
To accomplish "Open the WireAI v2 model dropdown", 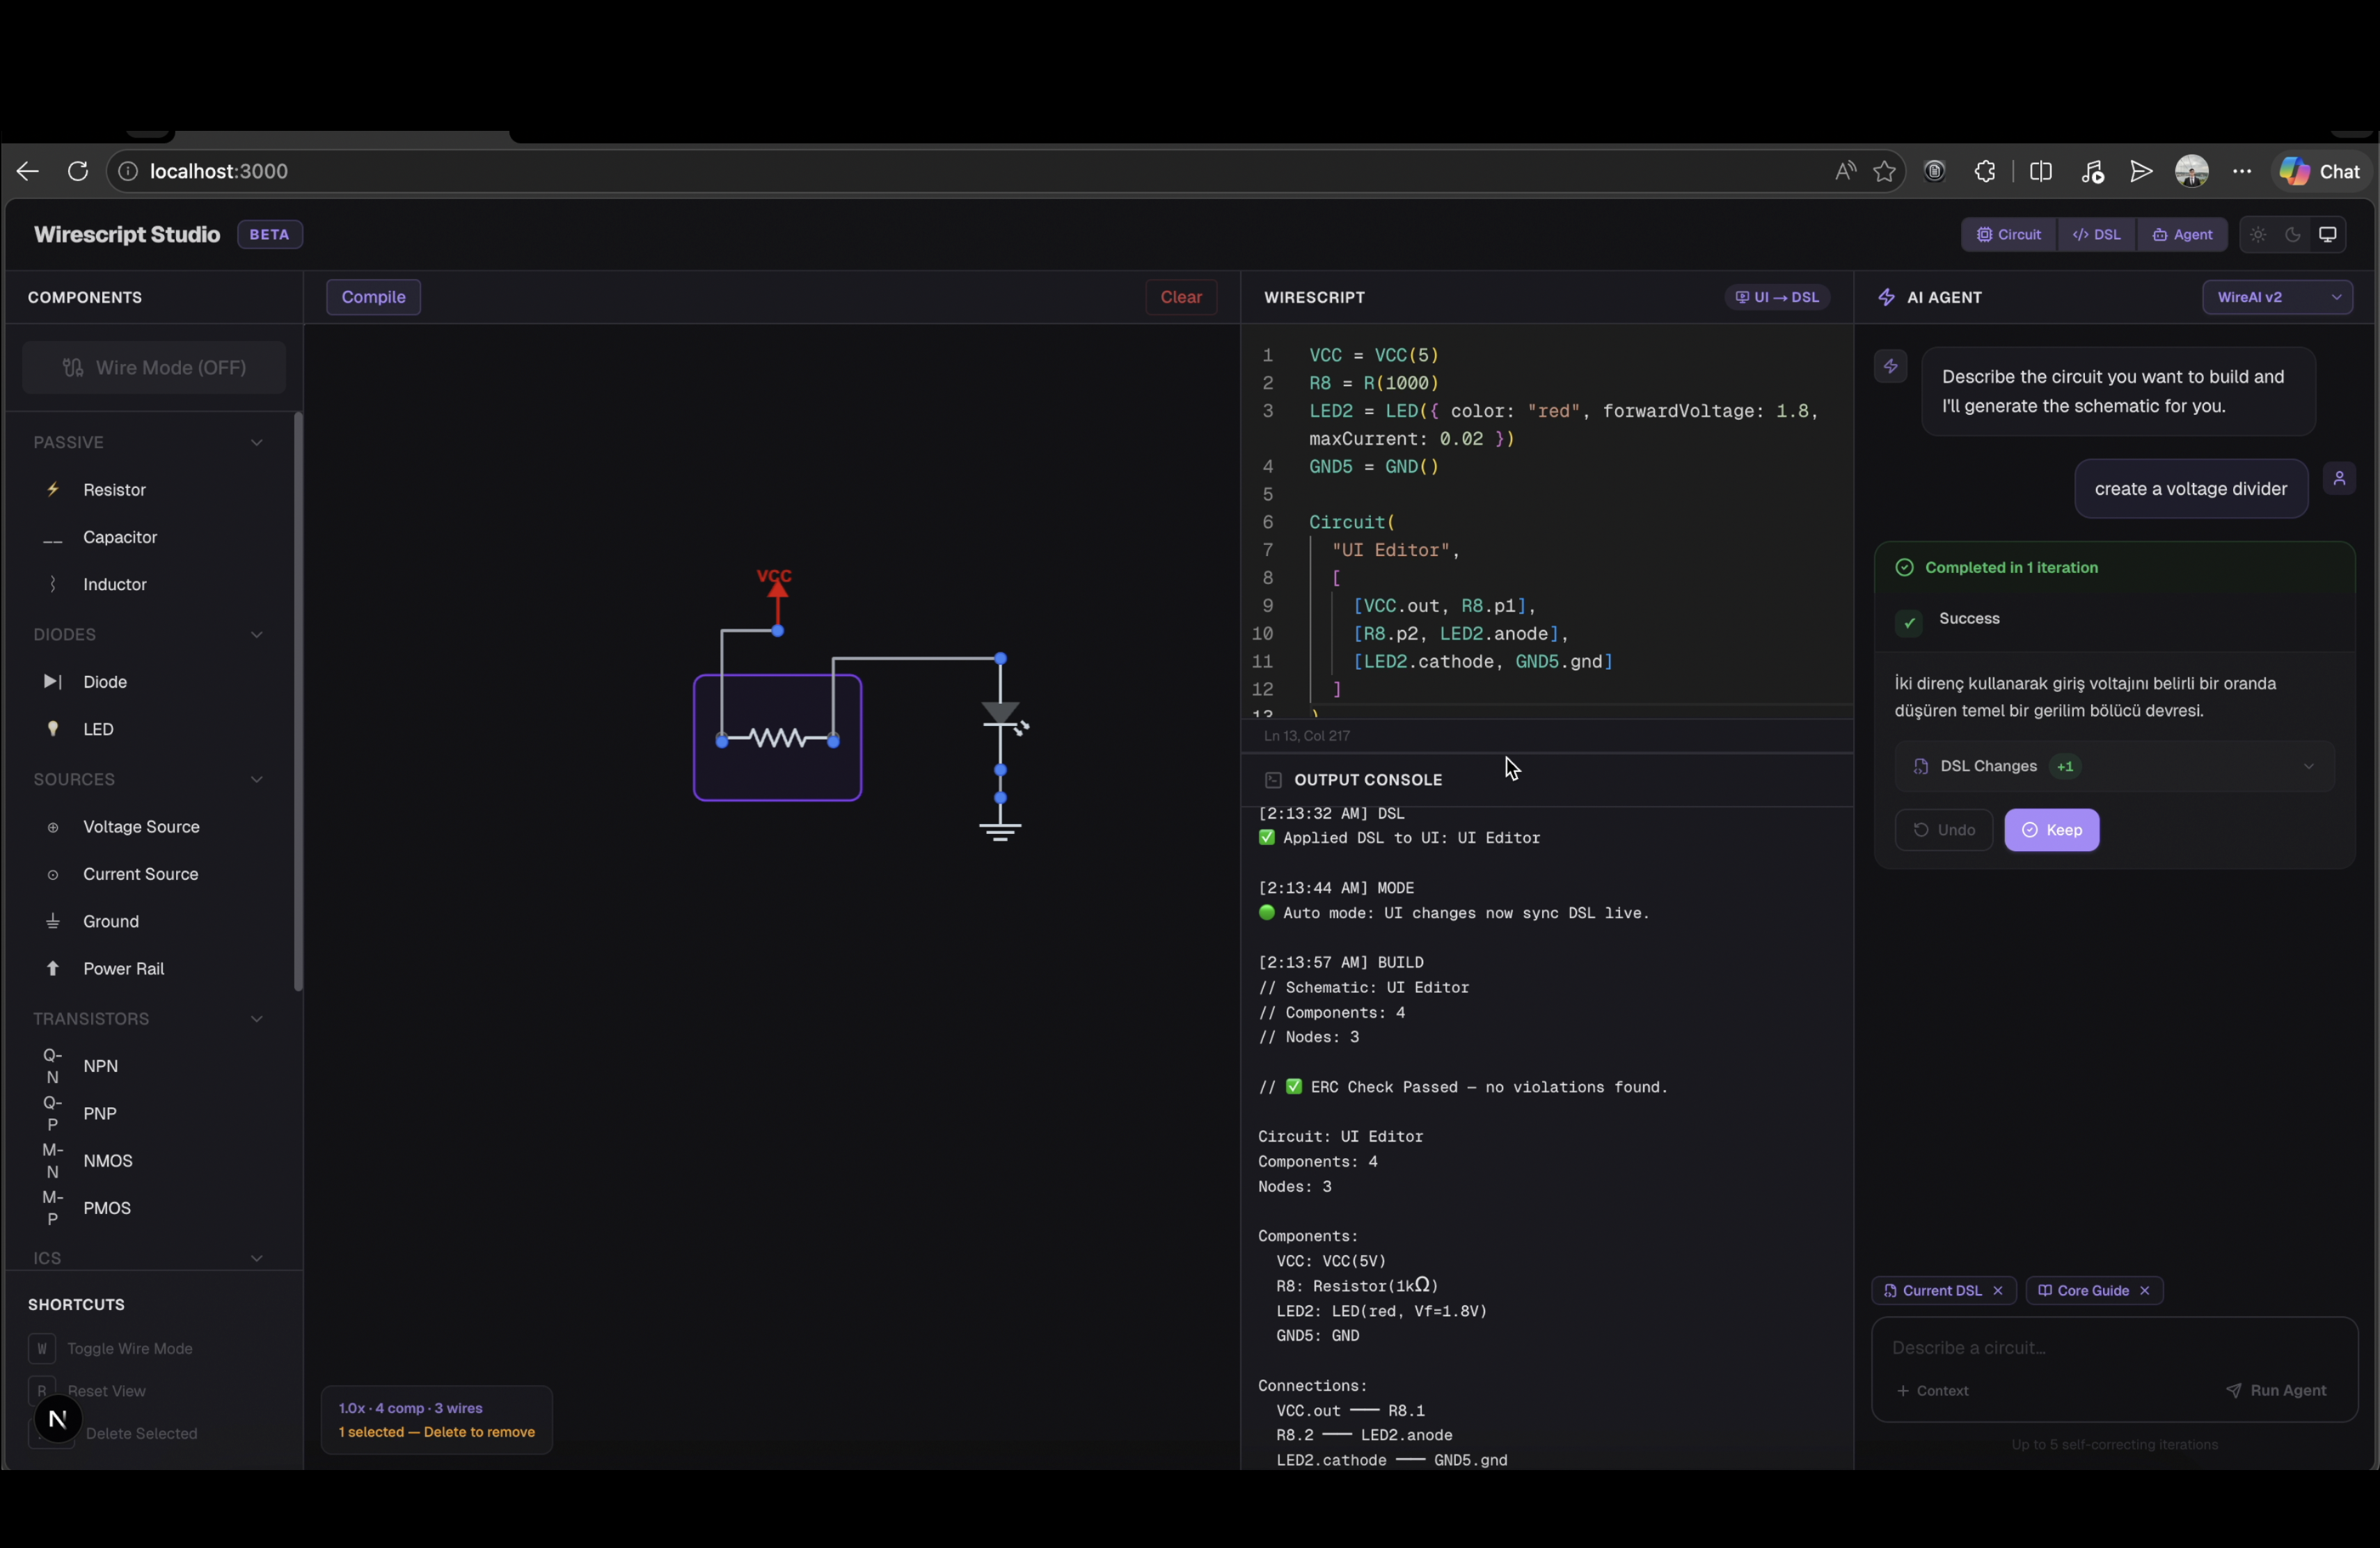I will [2276, 297].
